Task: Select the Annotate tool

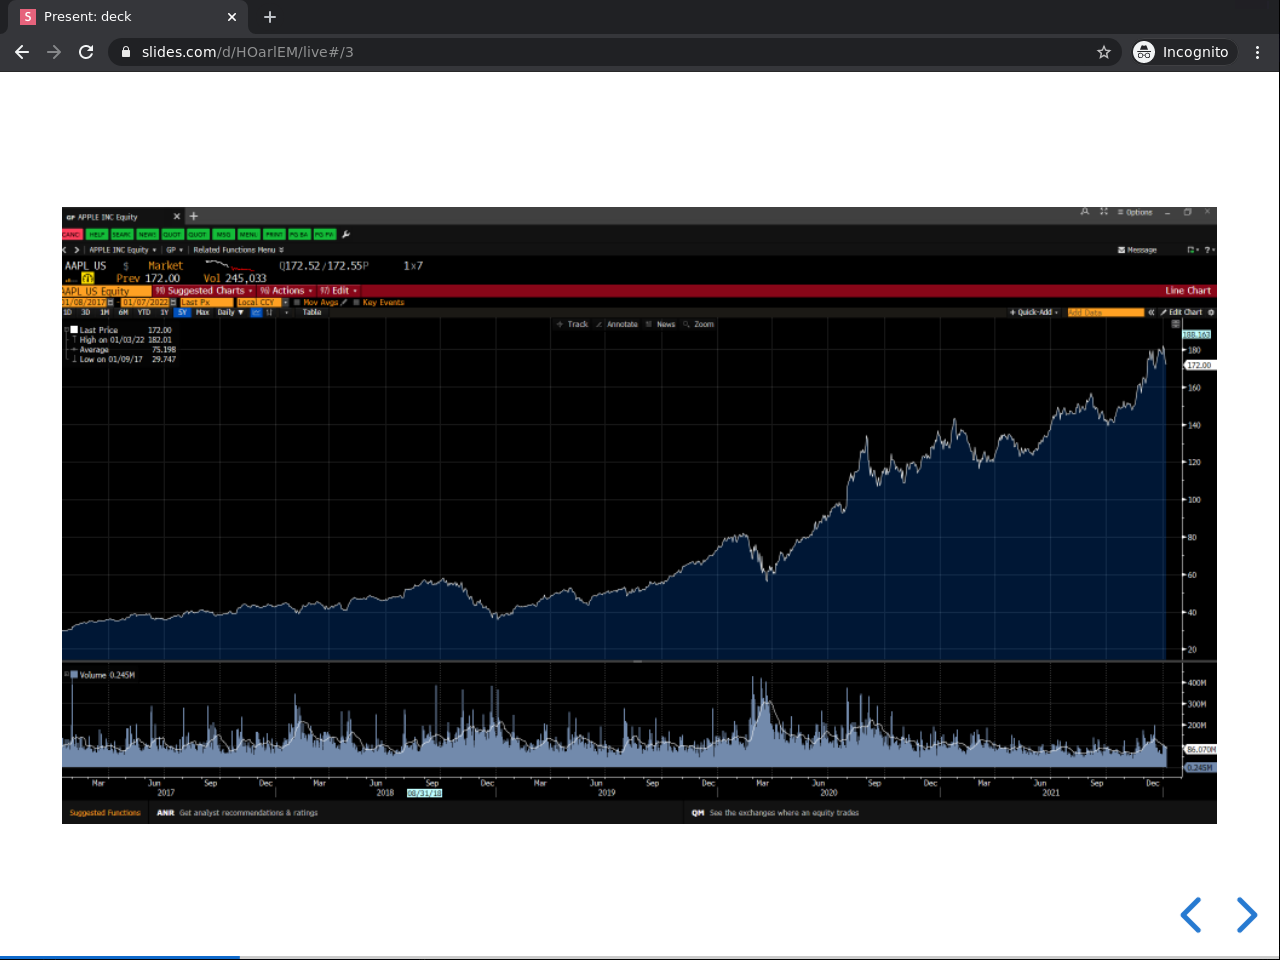Action: pyautogui.click(x=617, y=324)
